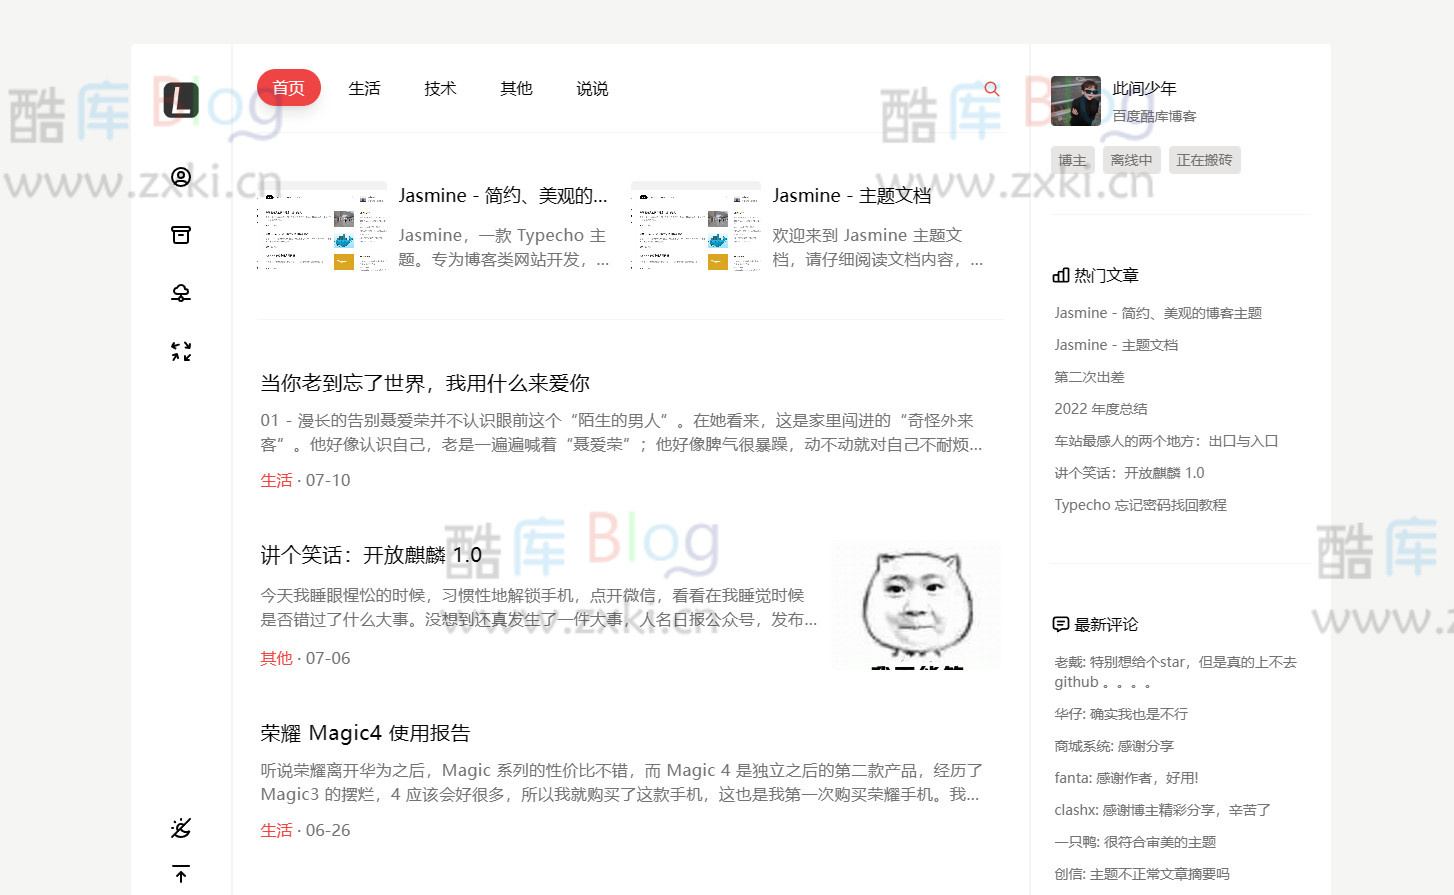Open the search icon in the top bar
Screen dimensions: 1454x895
(991, 88)
